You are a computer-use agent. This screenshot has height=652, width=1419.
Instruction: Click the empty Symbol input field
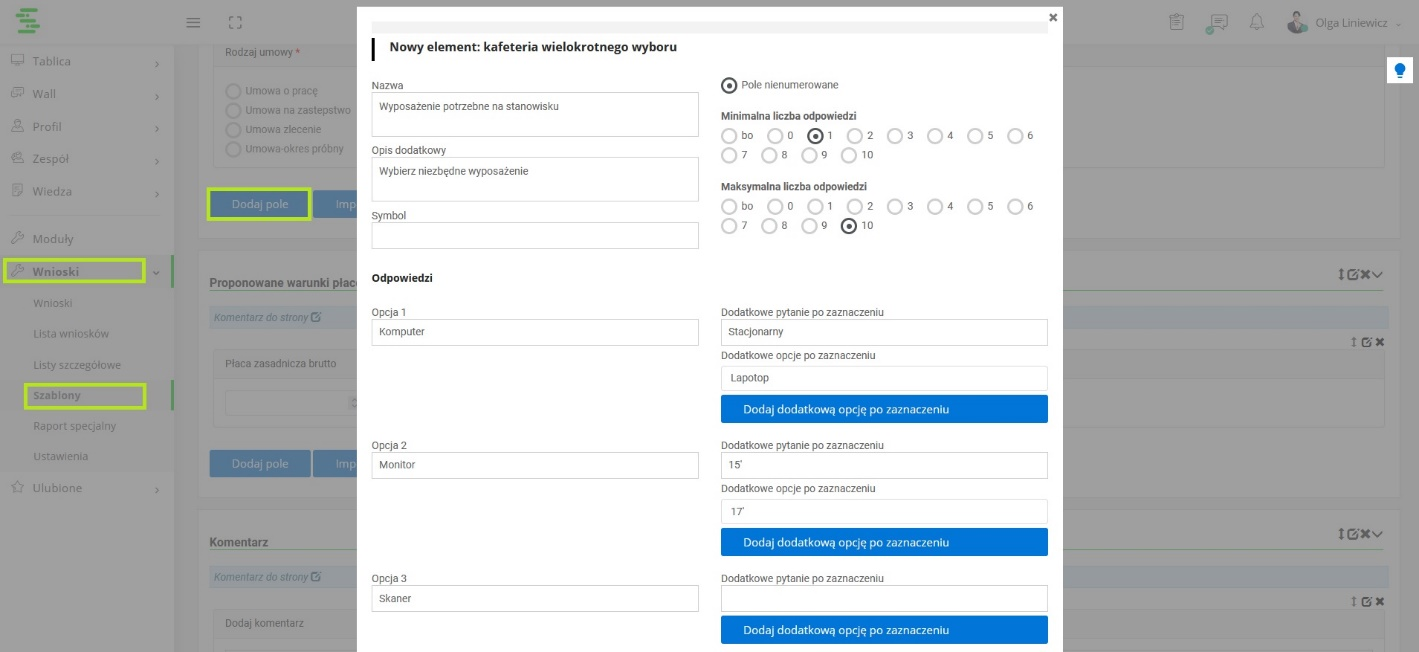click(x=535, y=235)
